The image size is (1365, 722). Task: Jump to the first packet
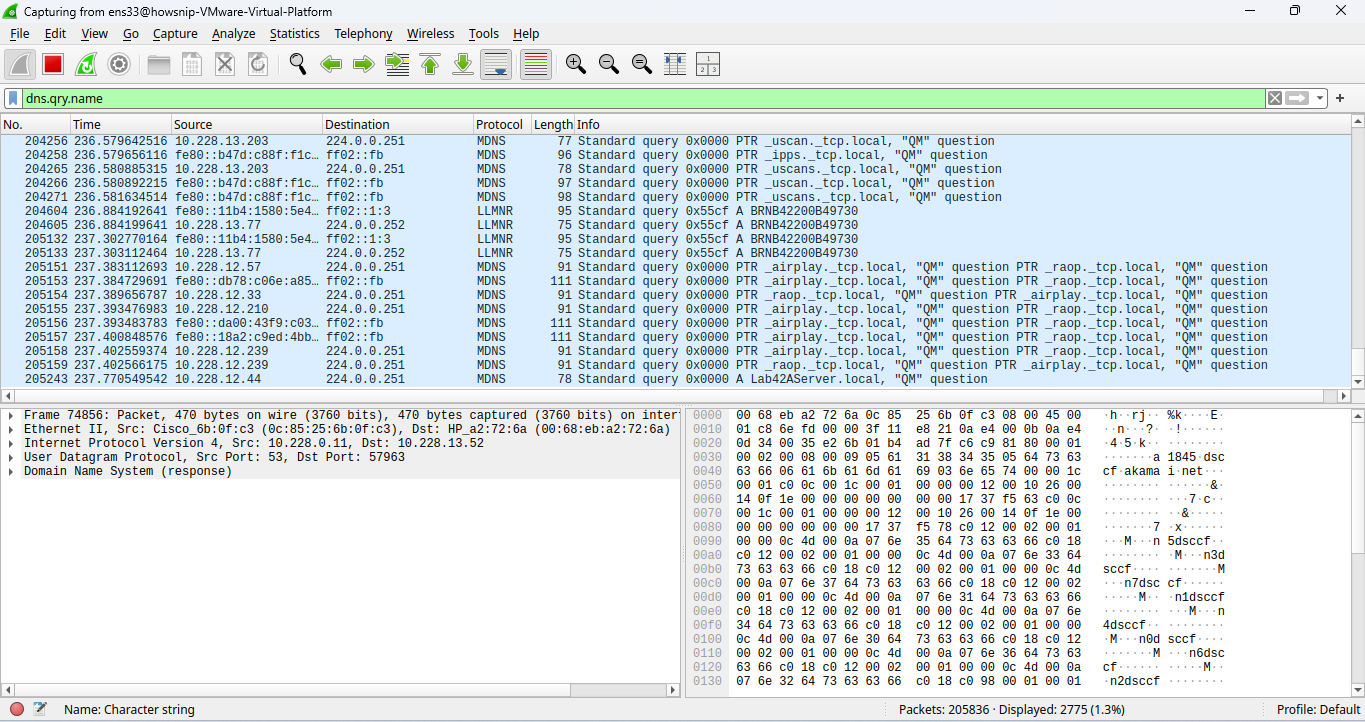tap(430, 64)
